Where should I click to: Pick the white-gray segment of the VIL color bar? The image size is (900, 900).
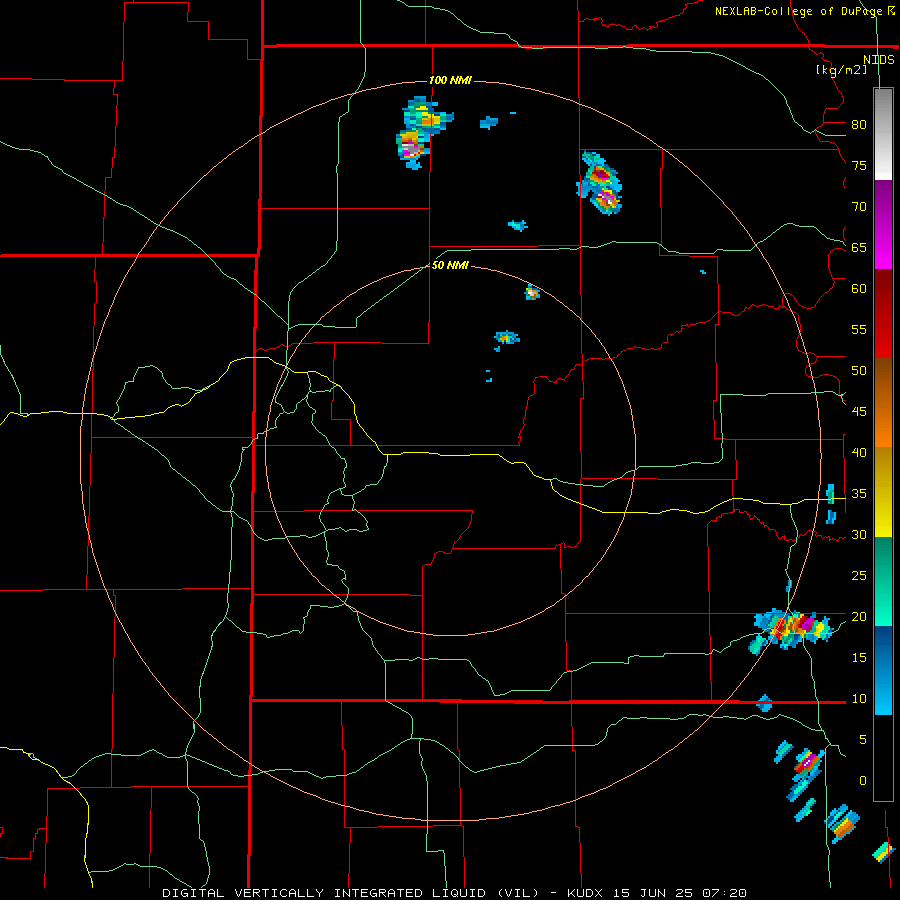pyautogui.click(x=883, y=134)
